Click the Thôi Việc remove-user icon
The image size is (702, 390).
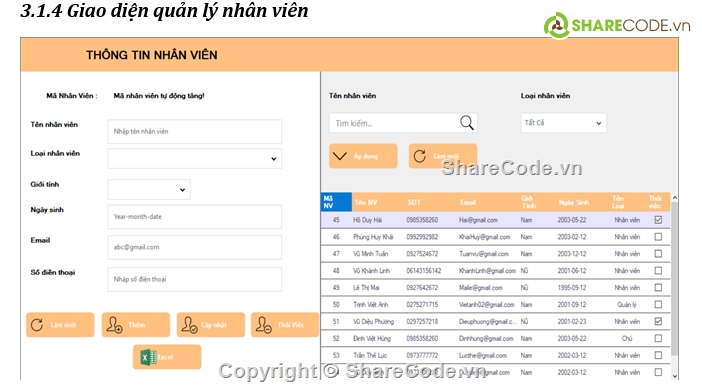coord(264,325)
